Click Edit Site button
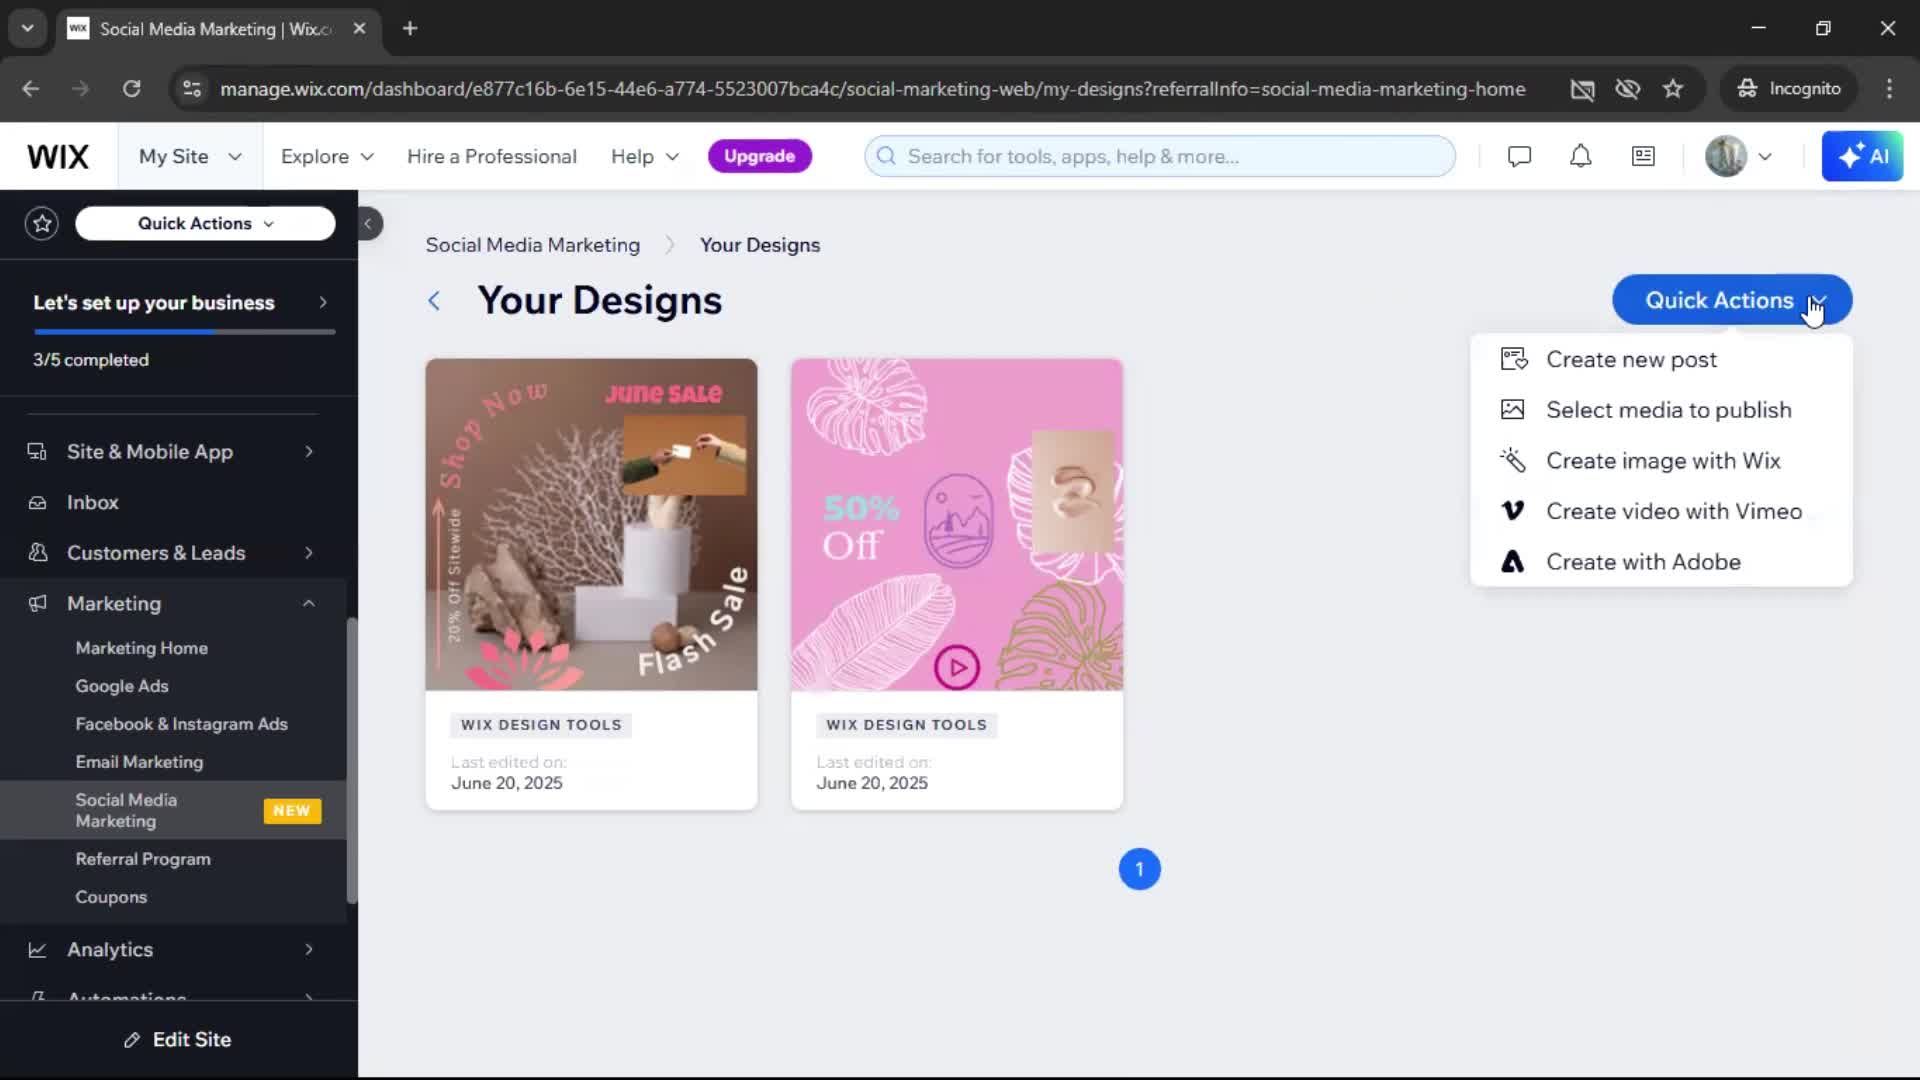Screen dimensions: 1920x1080 pos(178,1040)
